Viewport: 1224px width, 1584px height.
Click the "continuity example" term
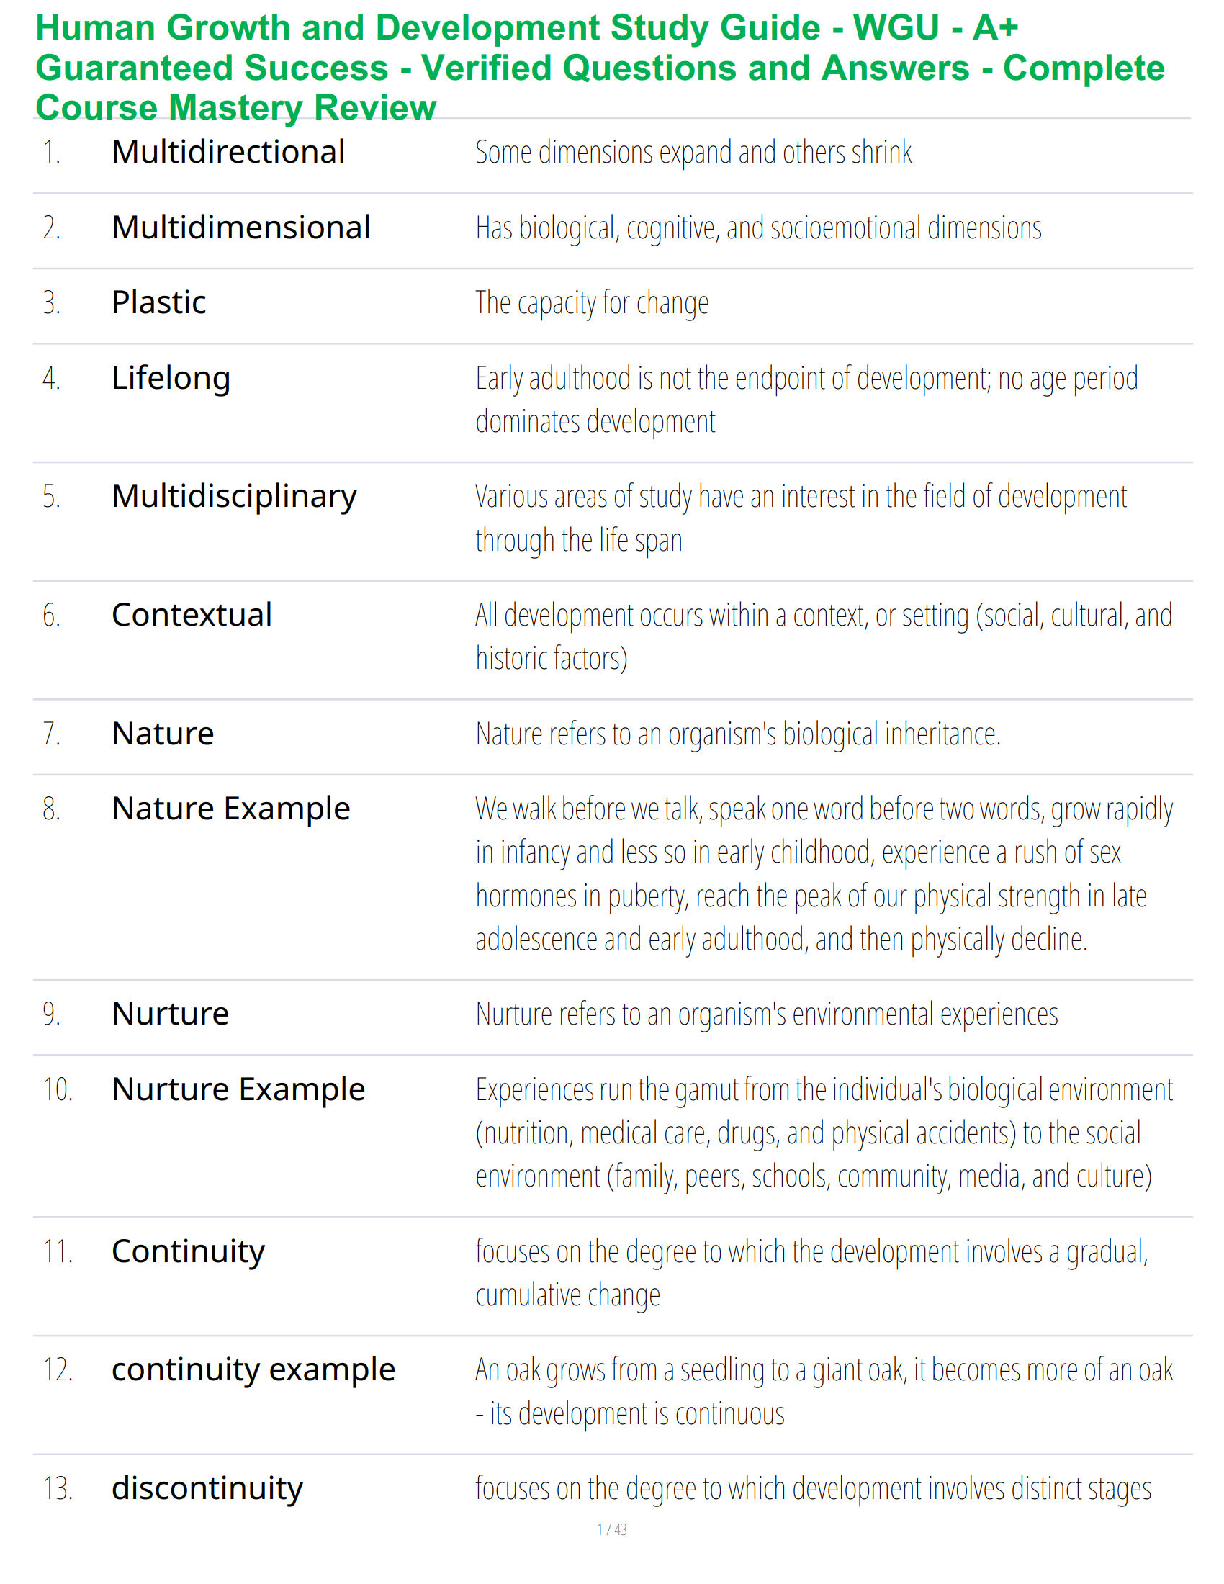pos(253,1369)
